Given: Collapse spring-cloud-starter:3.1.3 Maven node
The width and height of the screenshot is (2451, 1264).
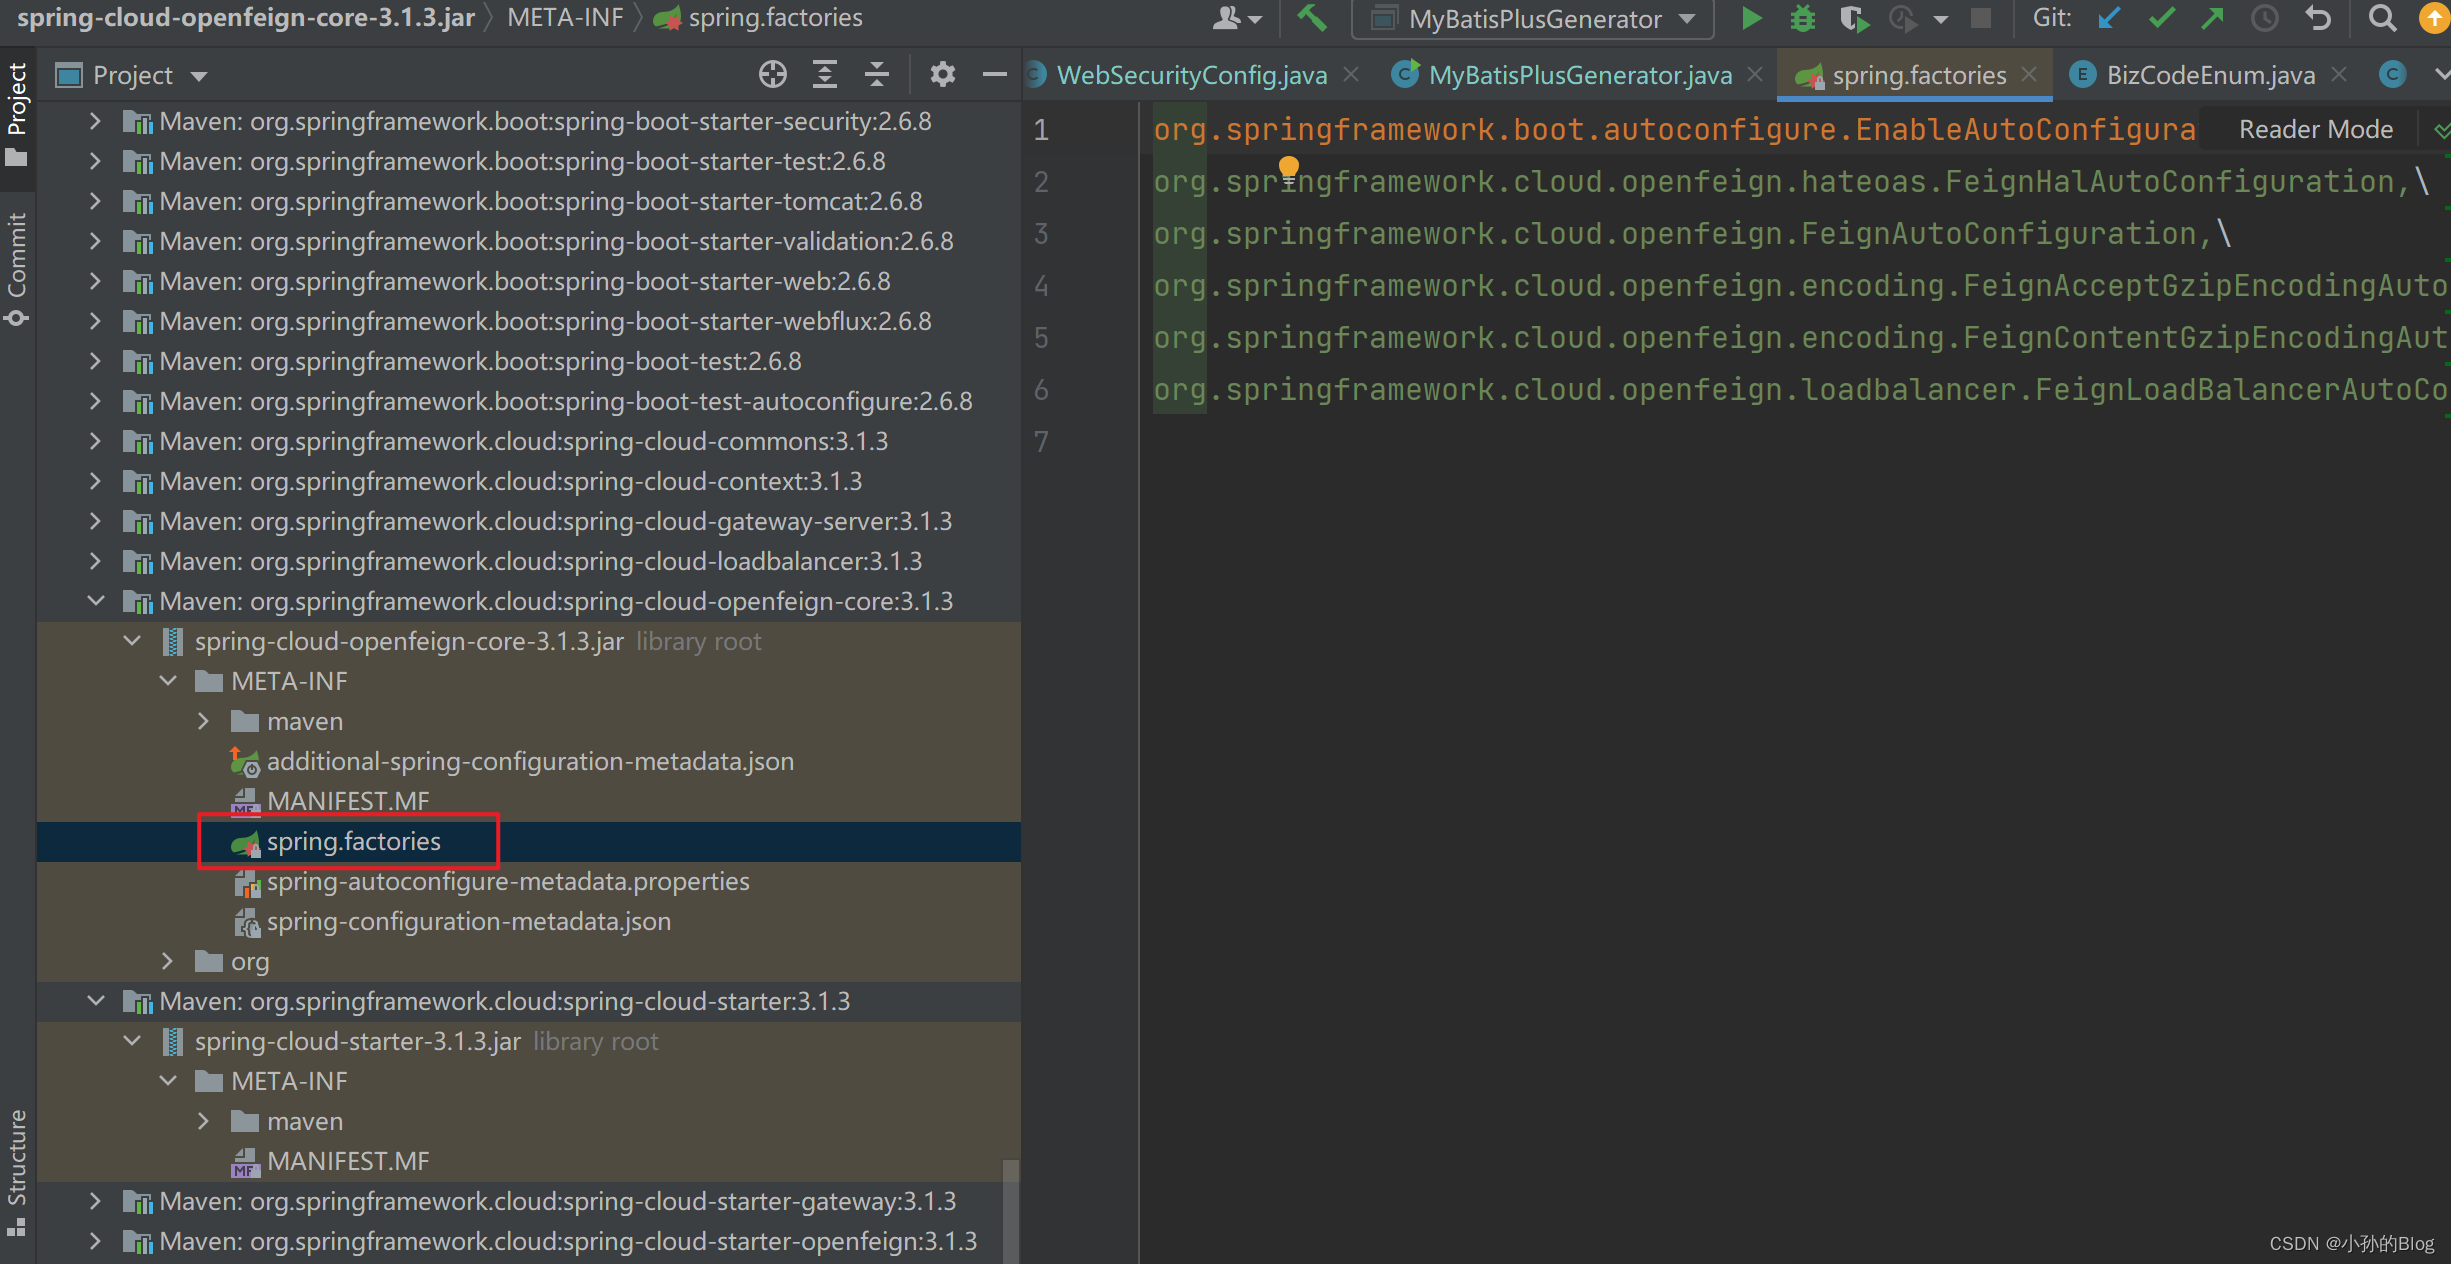Looking at the screenshot, I should pyautogui.click(x=95, y=1001).
